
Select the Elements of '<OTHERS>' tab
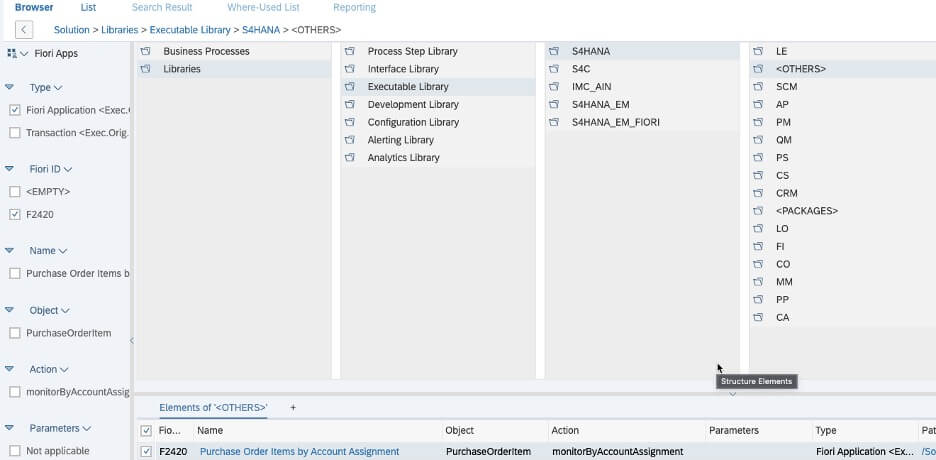tap(213, 407)
